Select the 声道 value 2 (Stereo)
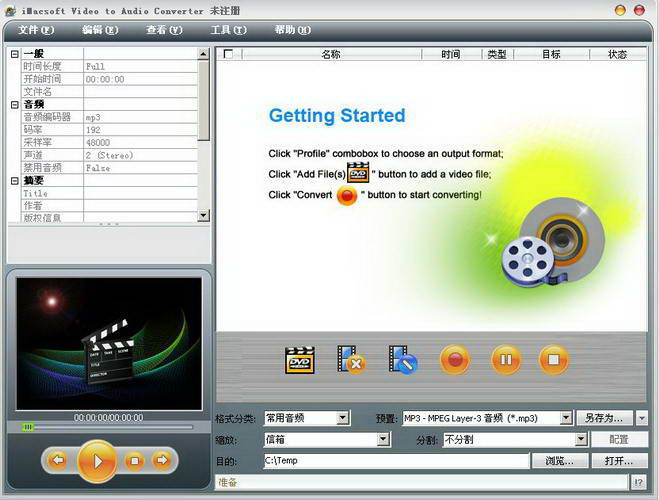 109,155
